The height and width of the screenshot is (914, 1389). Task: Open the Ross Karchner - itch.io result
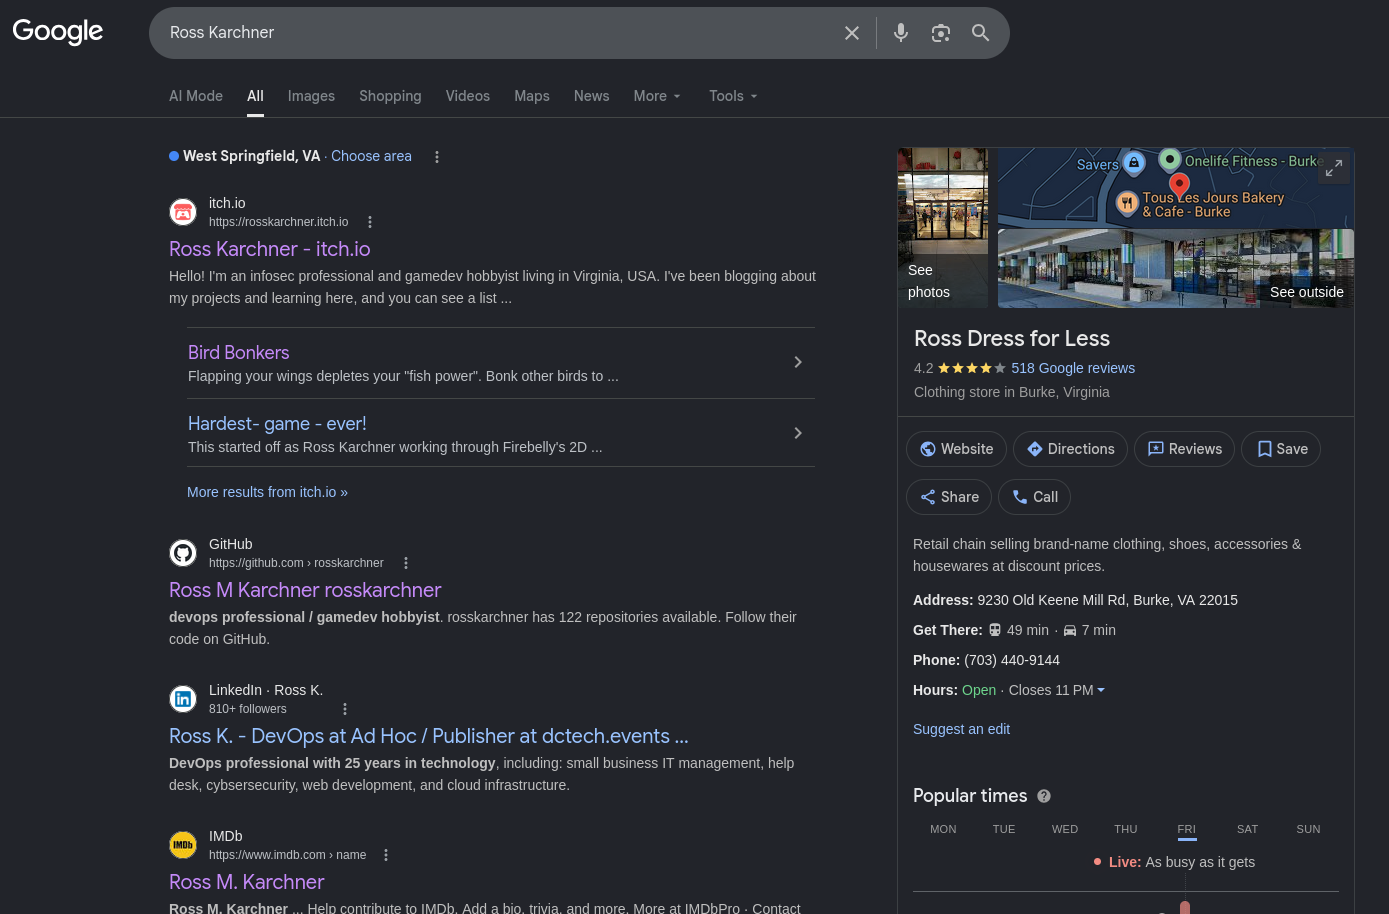point(270,249)
